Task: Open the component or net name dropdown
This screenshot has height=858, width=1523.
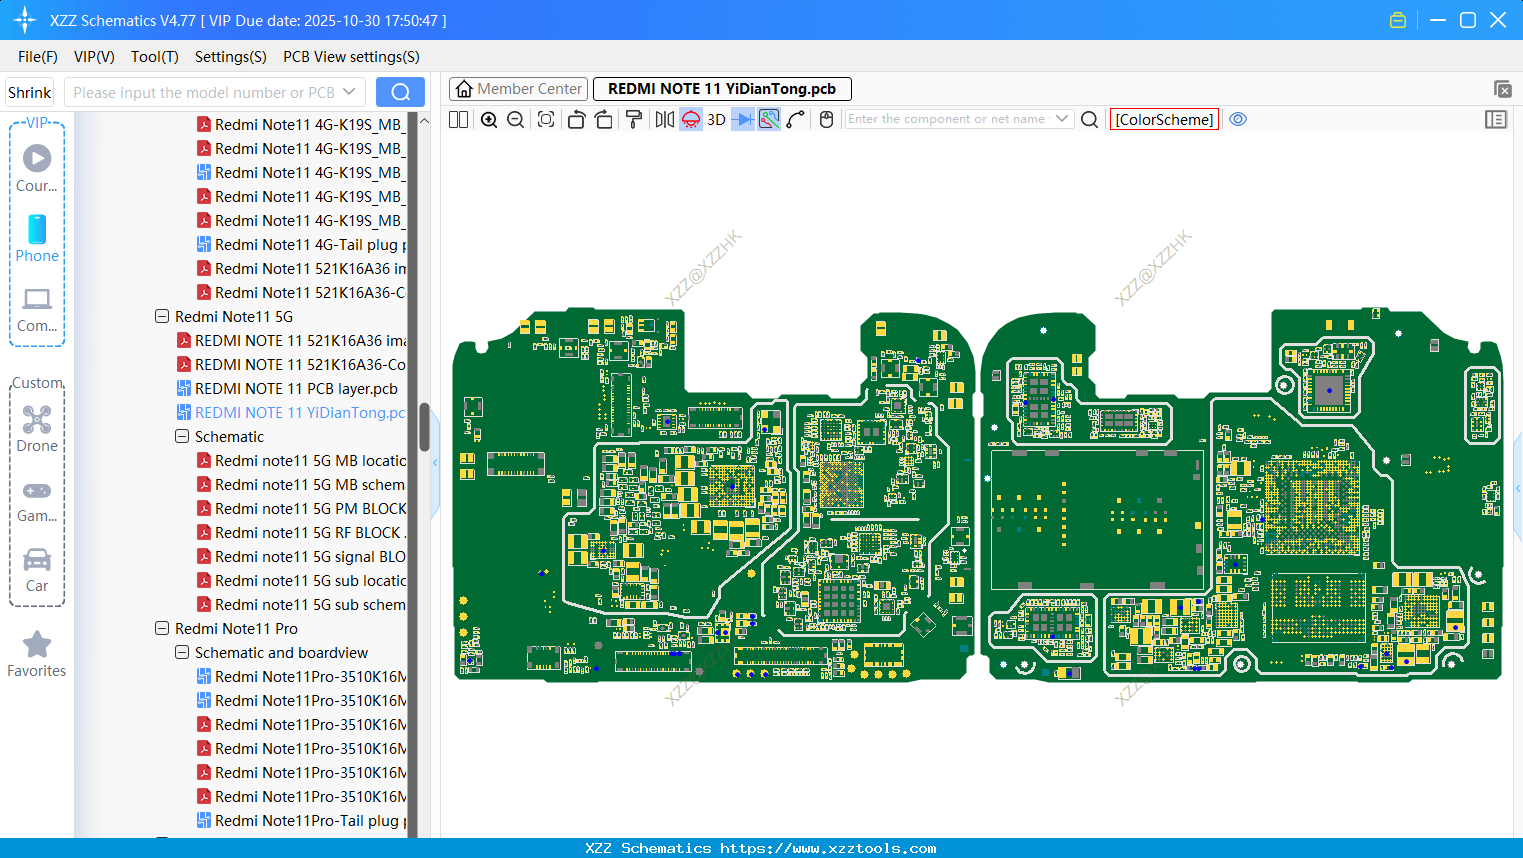Action: pyautogui.click(x=1062, y=119)
